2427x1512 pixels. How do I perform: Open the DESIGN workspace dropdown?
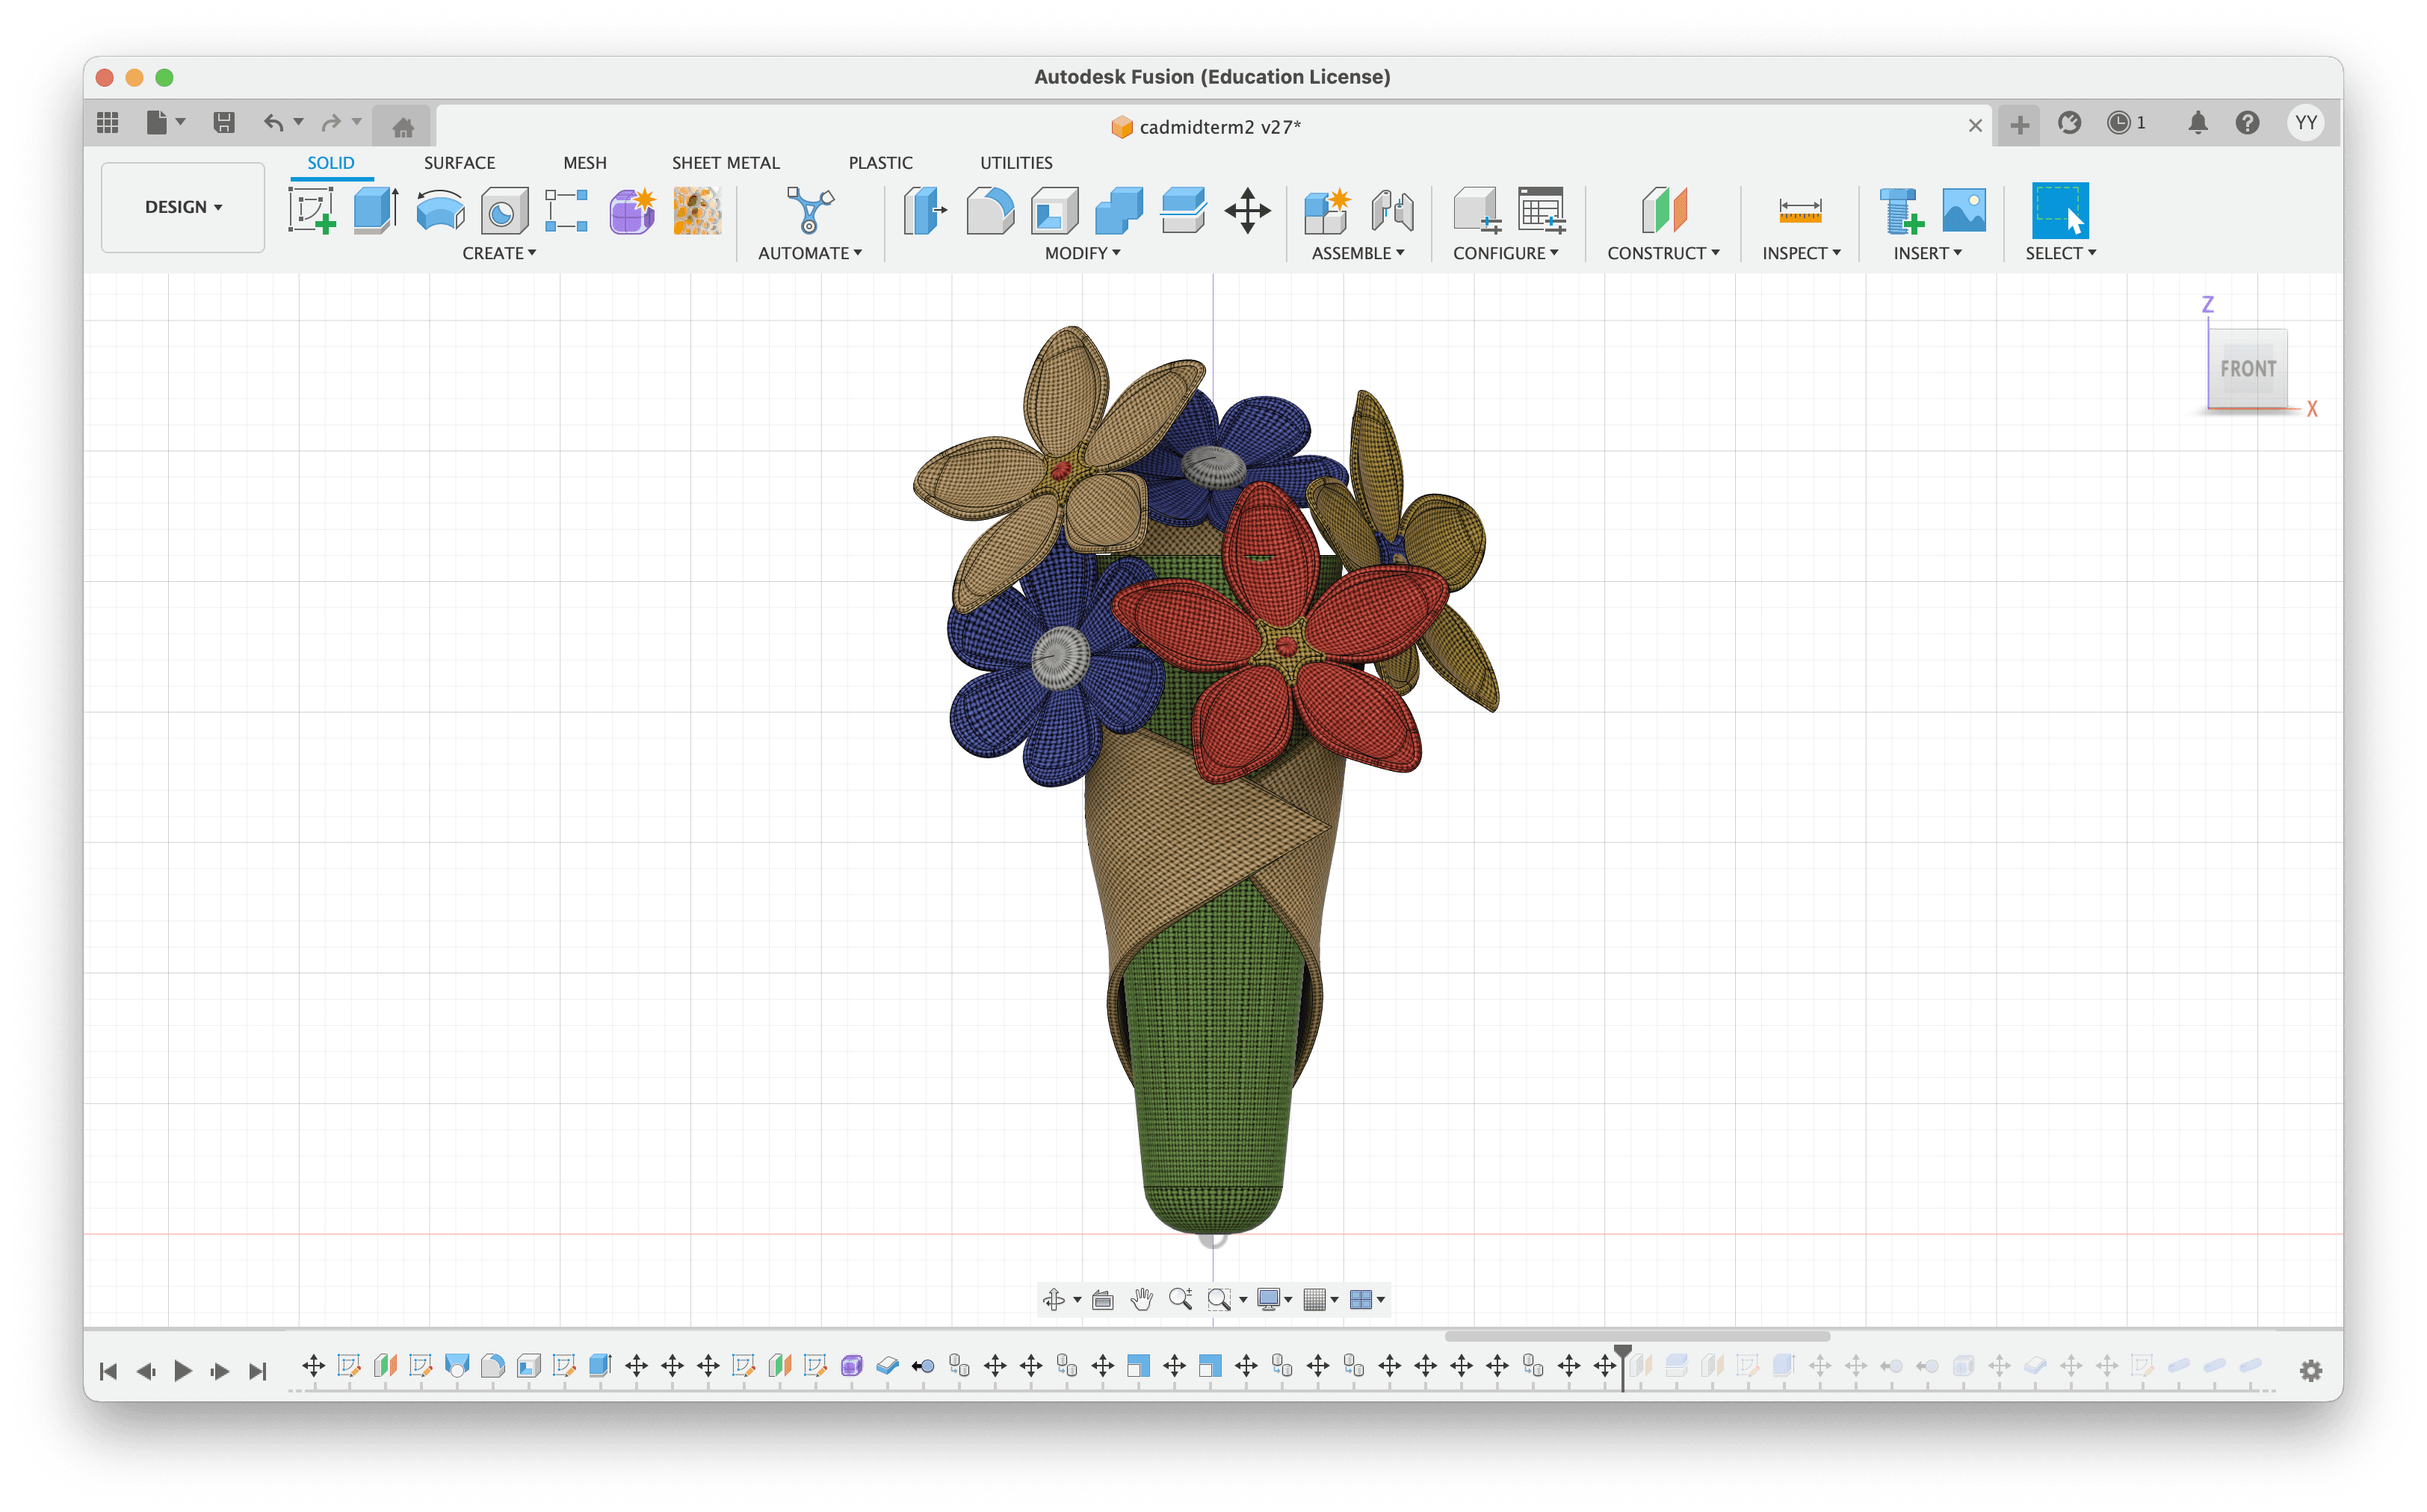coord(183,207)
